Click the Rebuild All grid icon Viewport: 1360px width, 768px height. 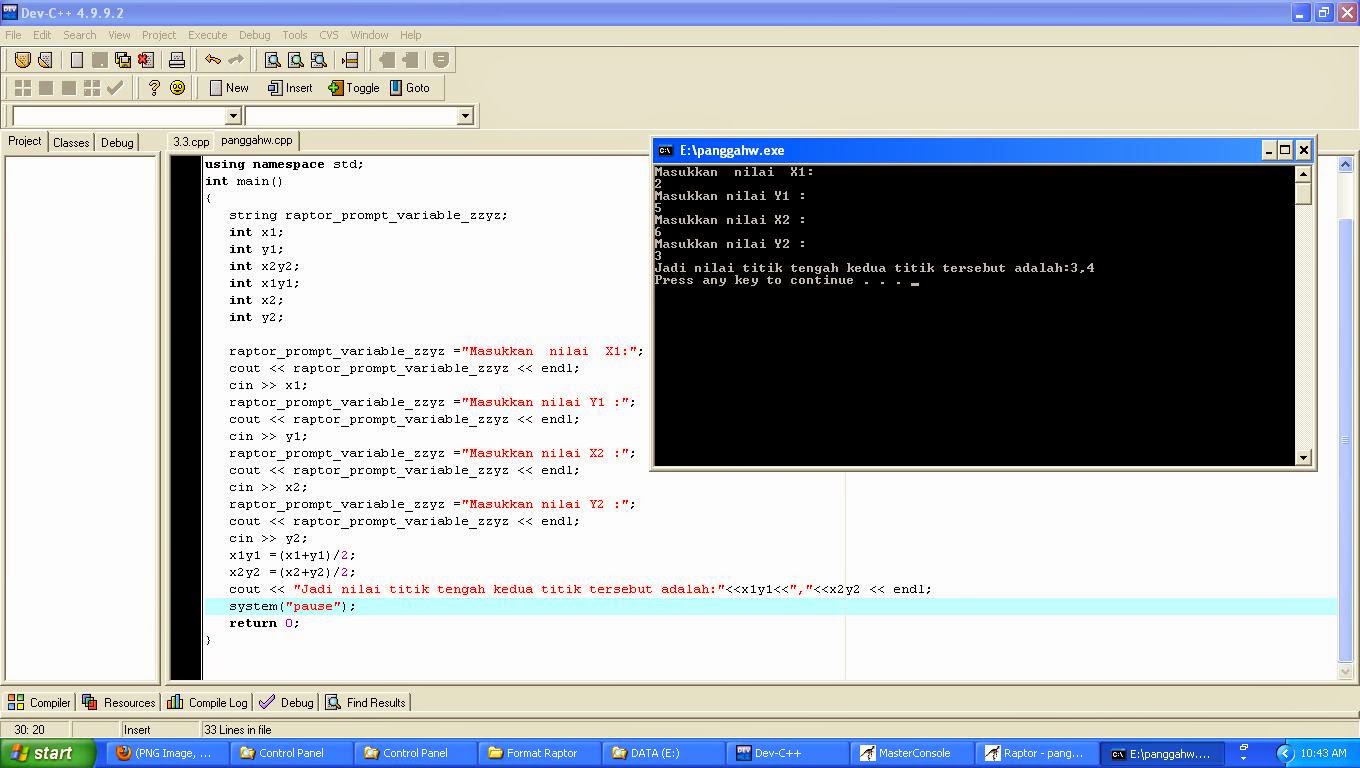click(91, 88)
